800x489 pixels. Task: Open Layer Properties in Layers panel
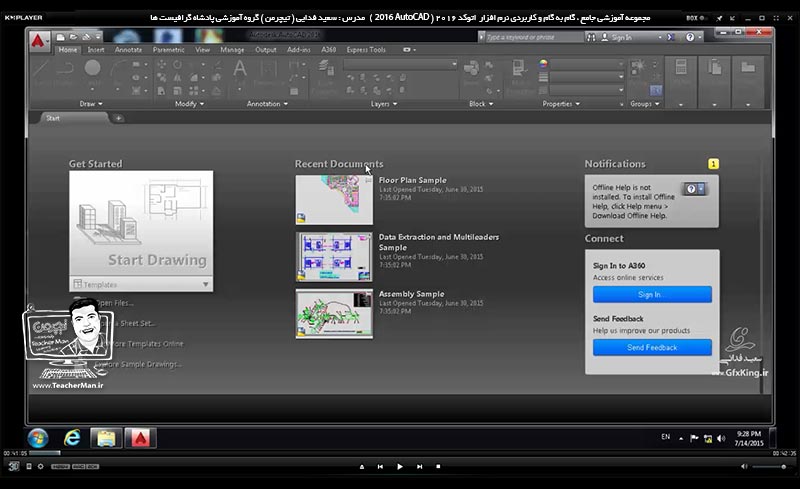coord(325,69)
